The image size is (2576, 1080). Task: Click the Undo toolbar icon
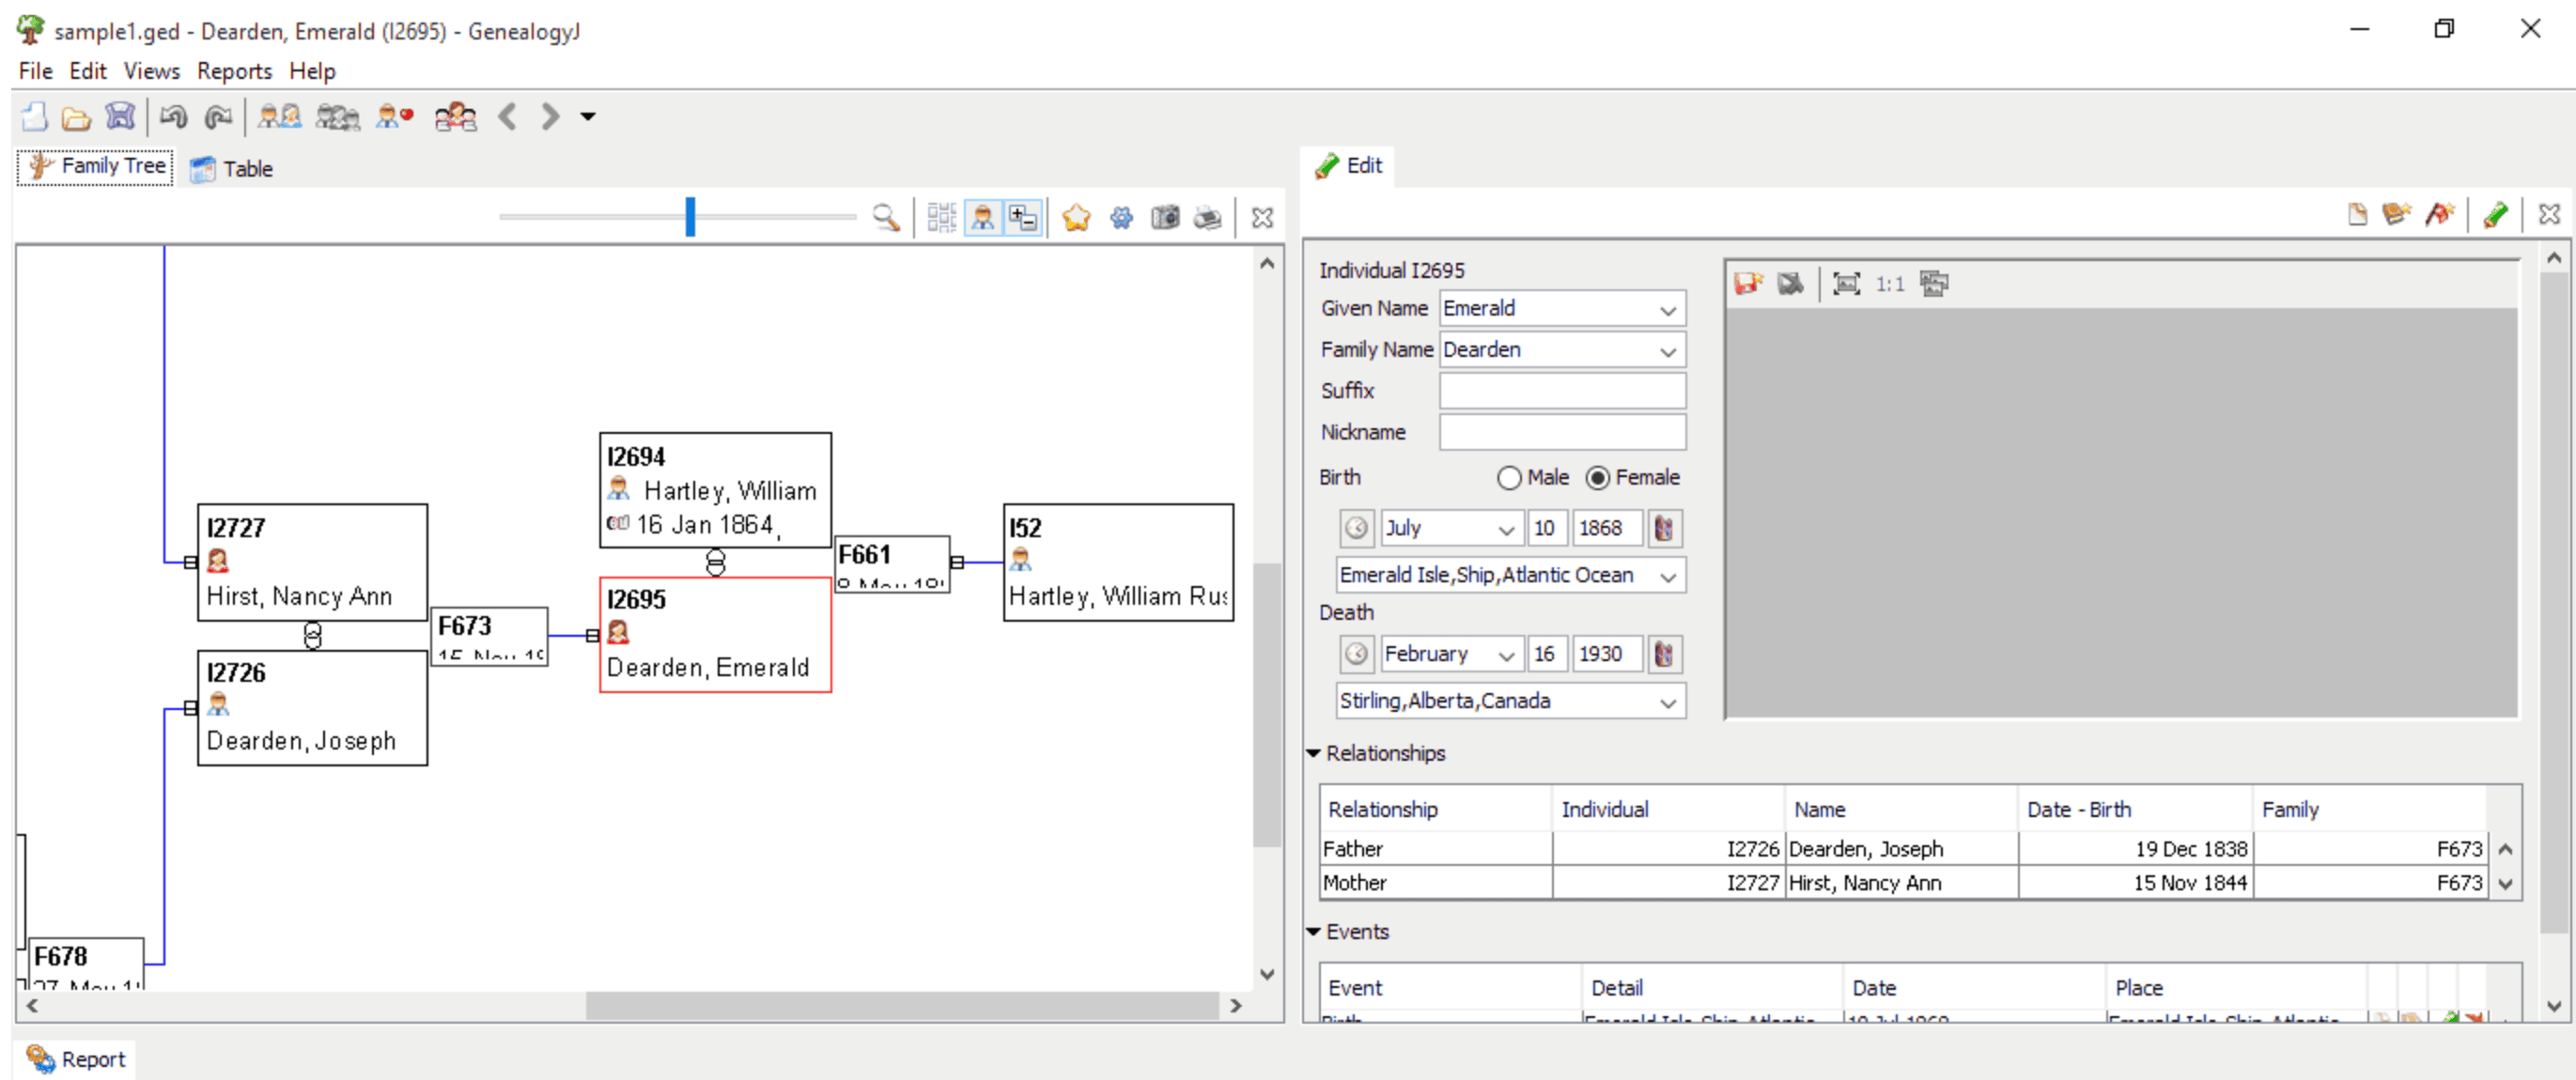(x=174, y=117)
